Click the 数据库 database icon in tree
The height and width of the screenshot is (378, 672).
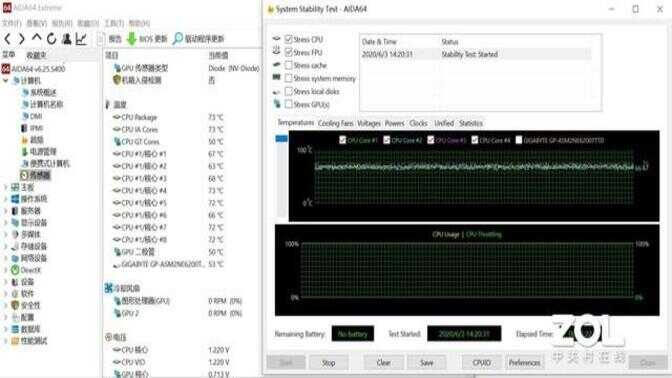point(15,329)
